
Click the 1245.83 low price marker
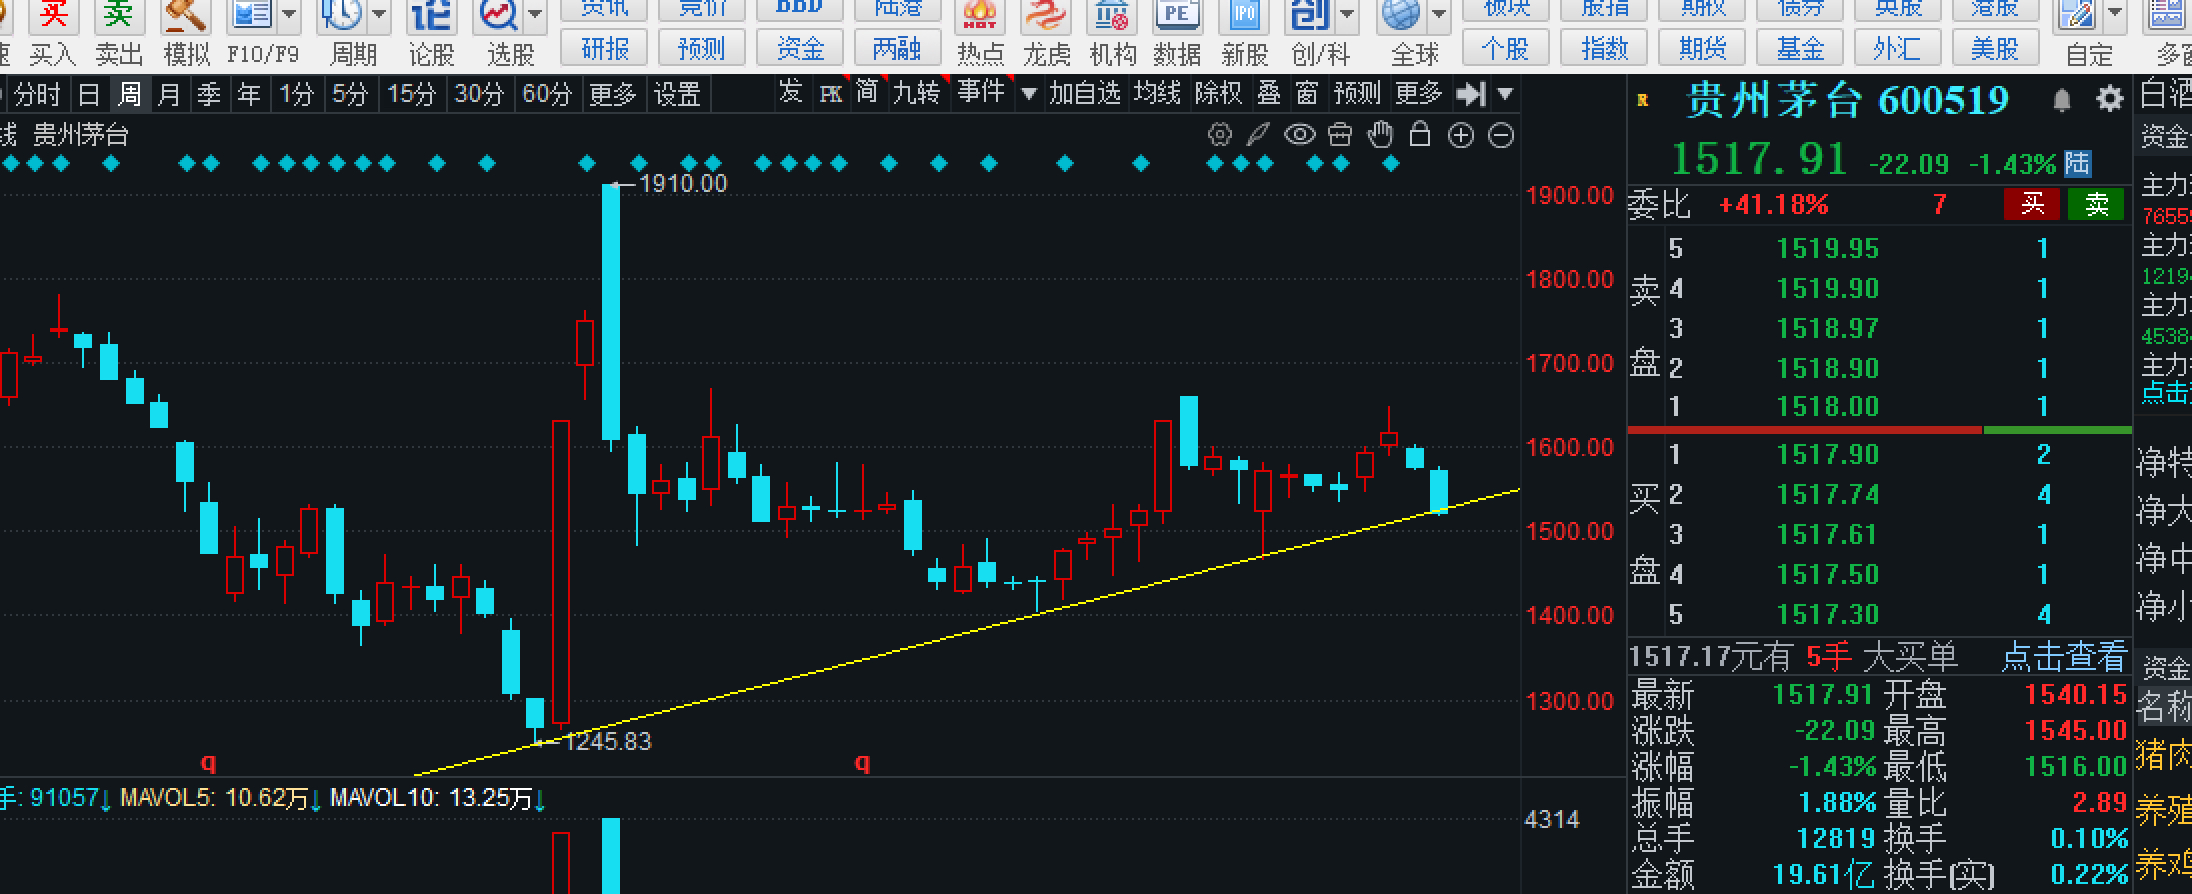(608, 741)
